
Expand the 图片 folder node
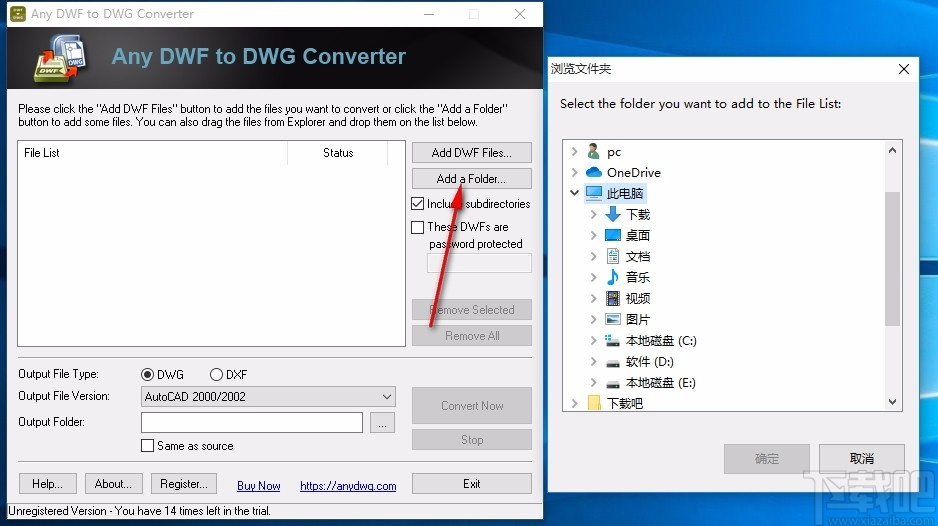(593, 319)
